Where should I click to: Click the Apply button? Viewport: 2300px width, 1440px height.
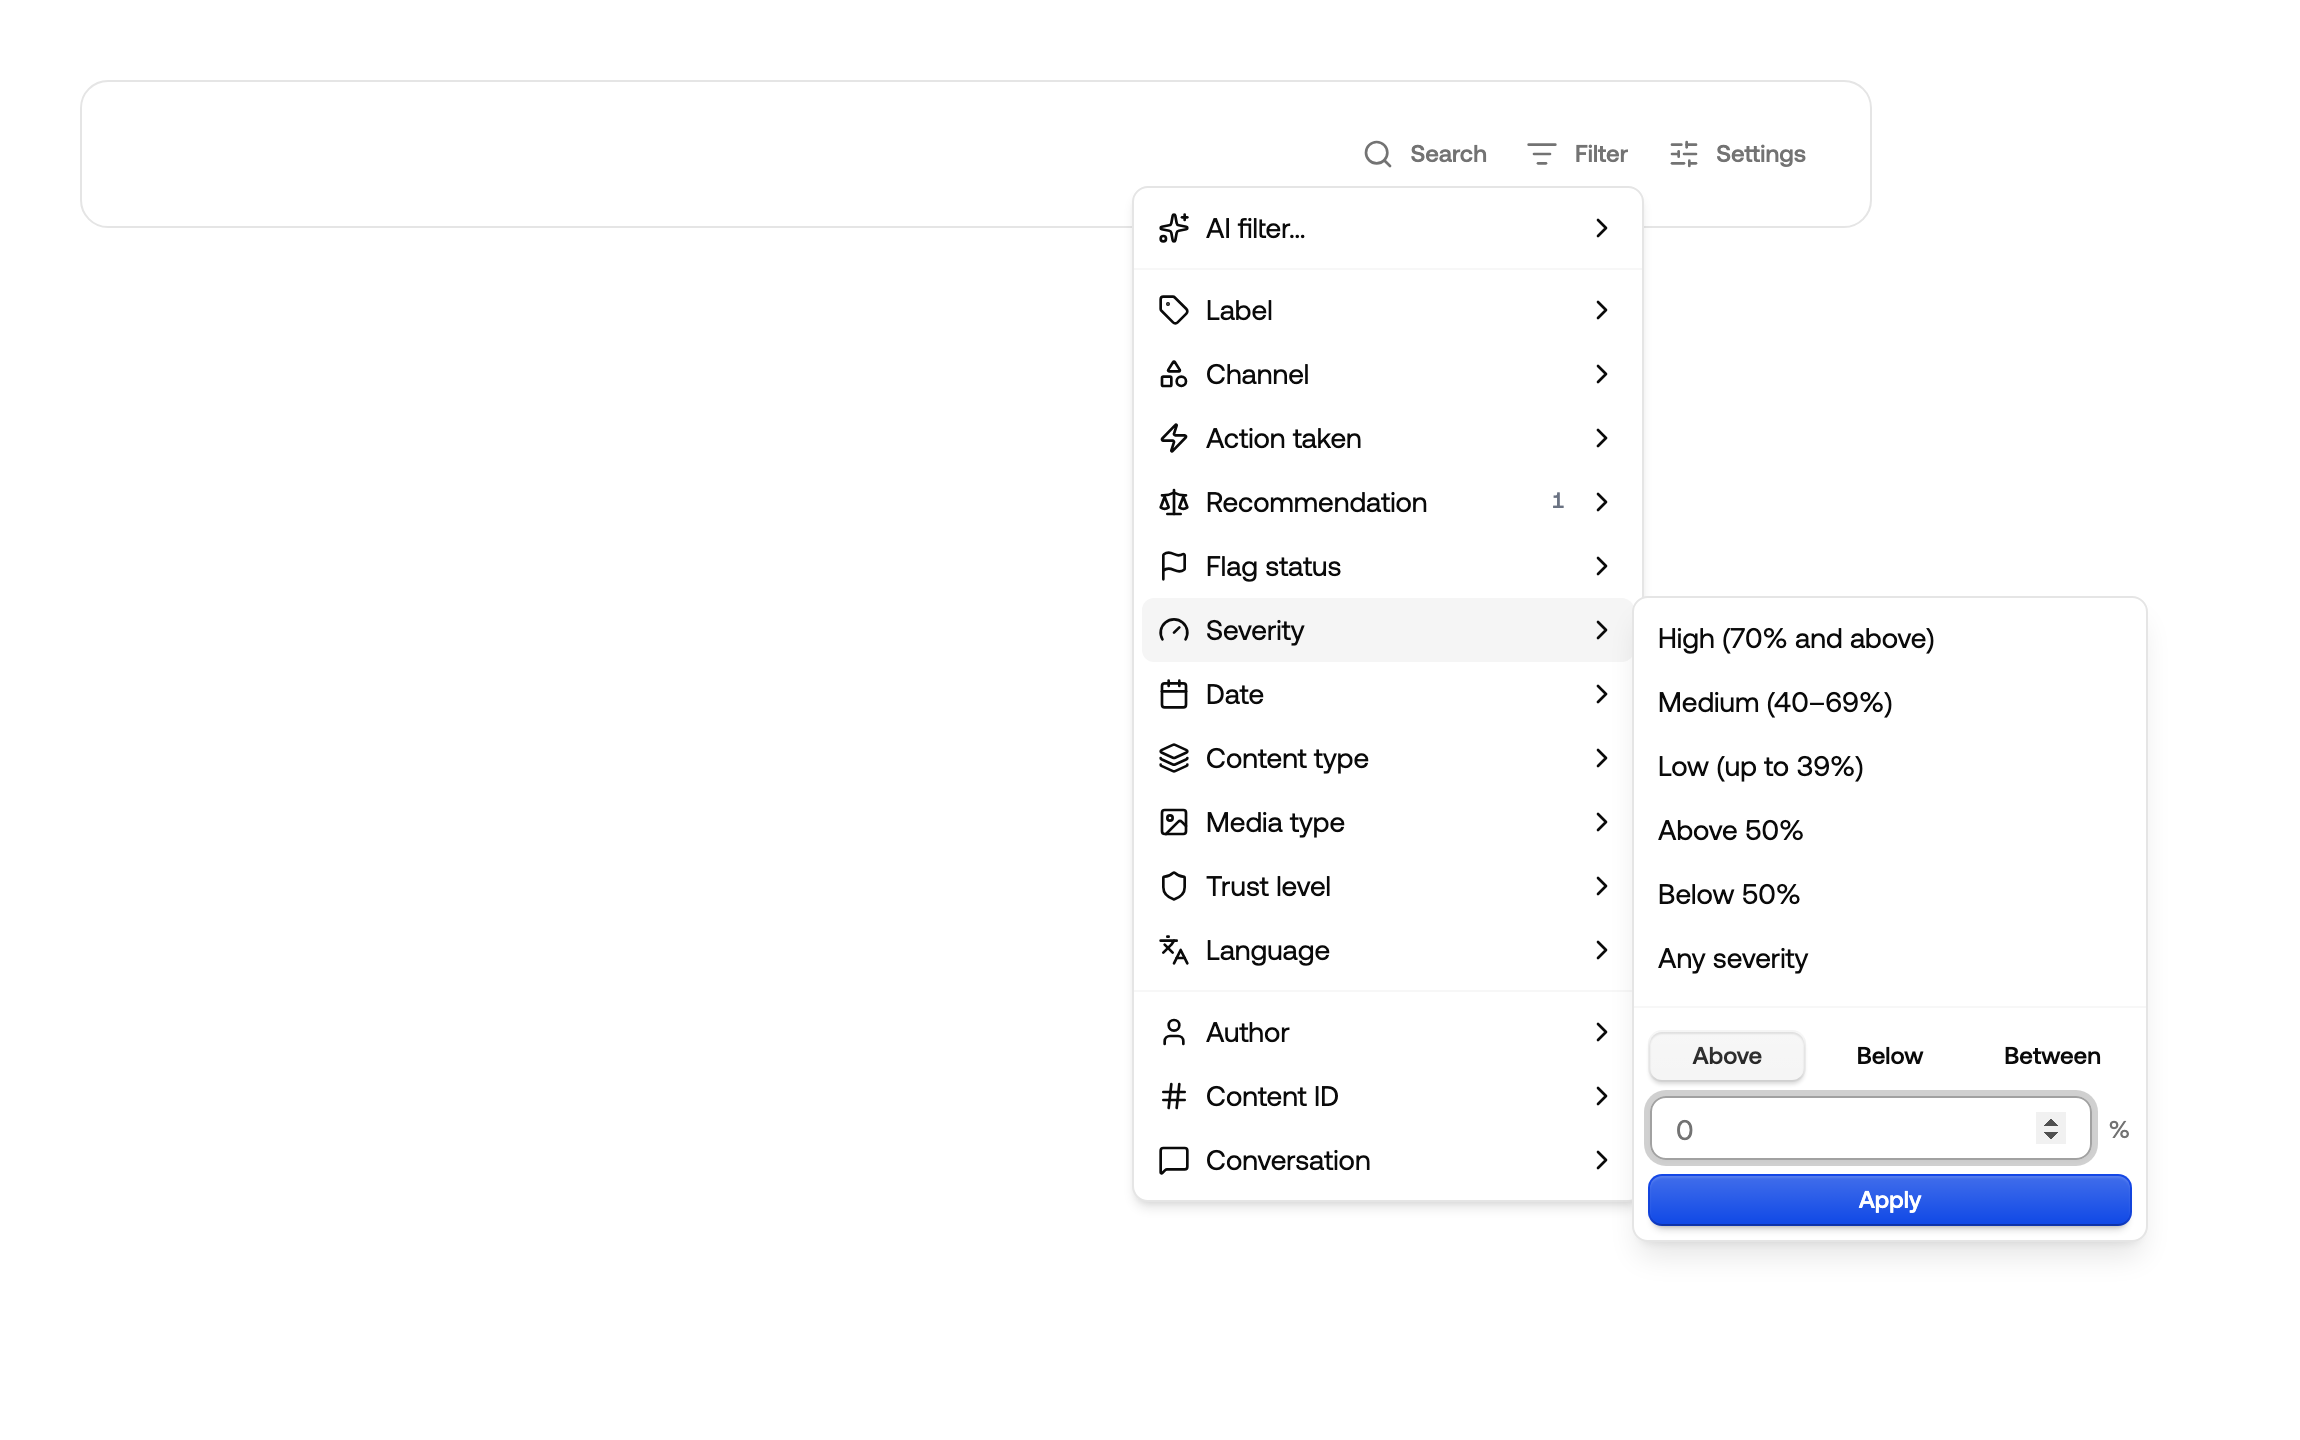click(x=1889, y=1200)
